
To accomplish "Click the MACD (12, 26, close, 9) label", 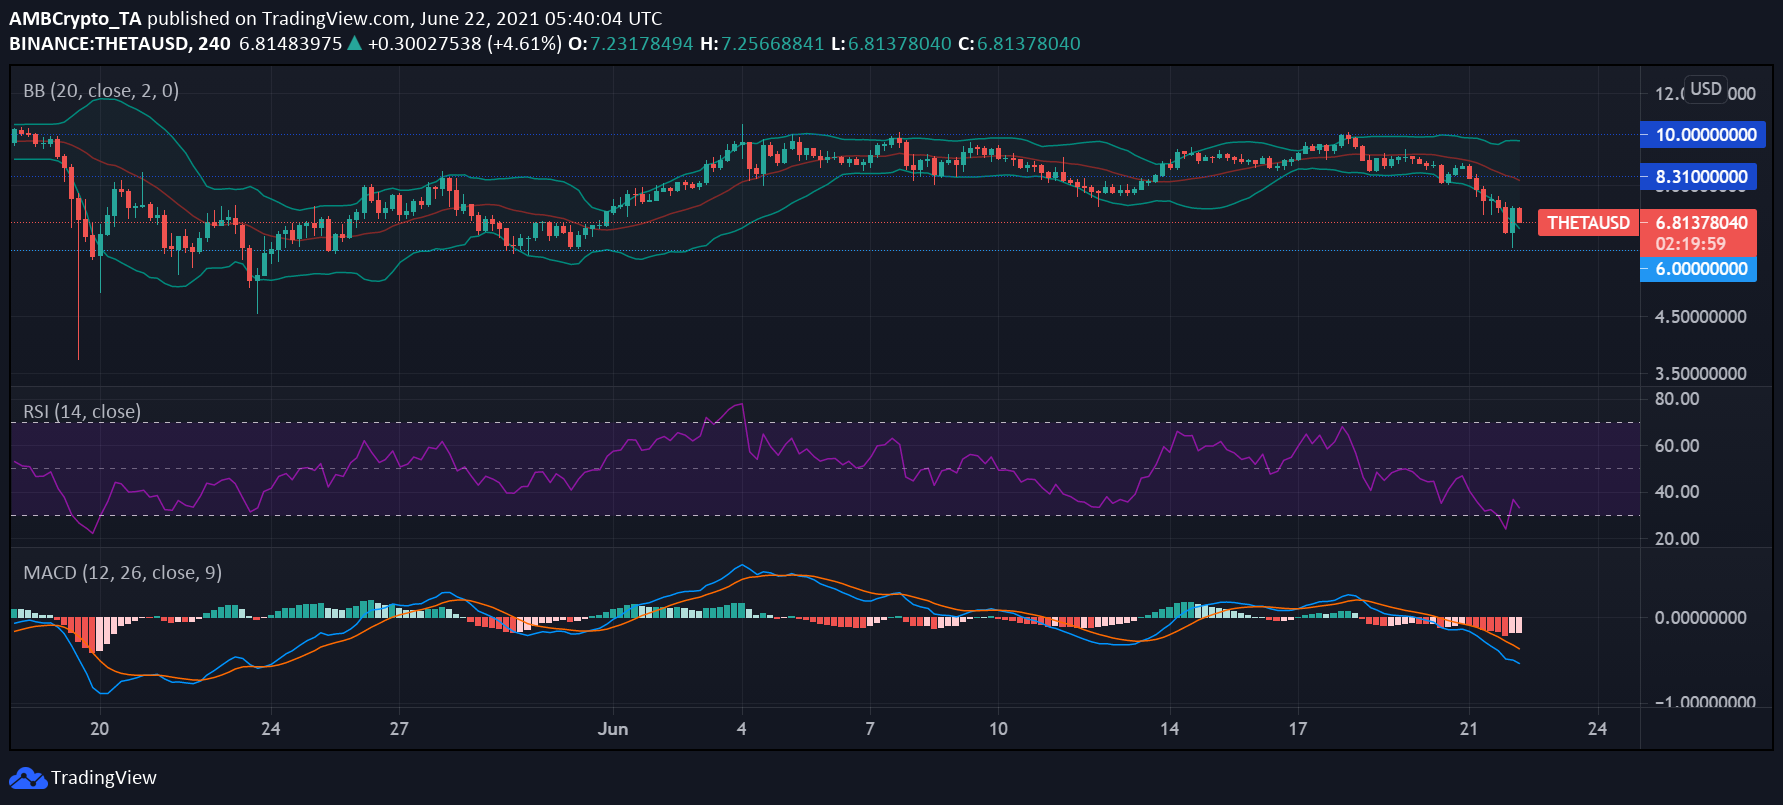I will 122,573.
